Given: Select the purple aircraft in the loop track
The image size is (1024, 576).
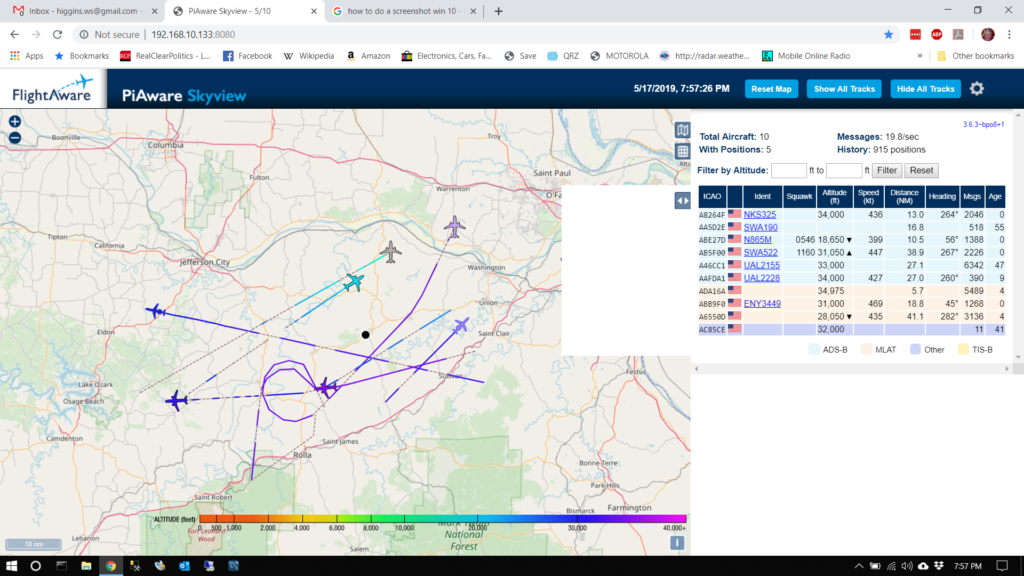Looking at the screenshot, I should 326,388.
